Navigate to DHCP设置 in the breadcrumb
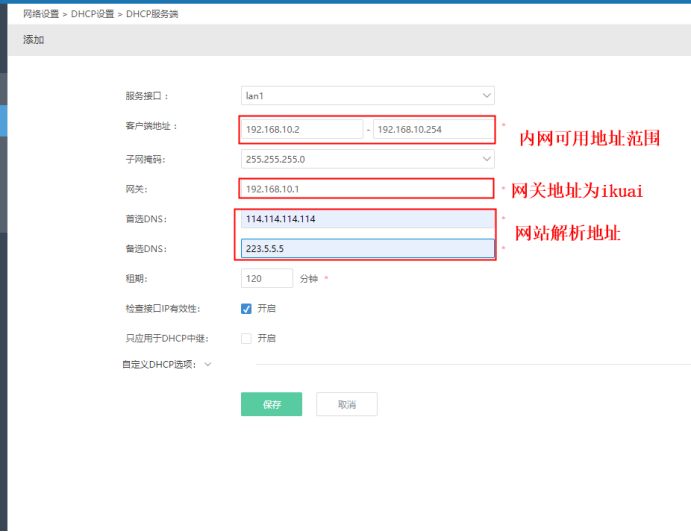691x532 pixels. [95, 14]
